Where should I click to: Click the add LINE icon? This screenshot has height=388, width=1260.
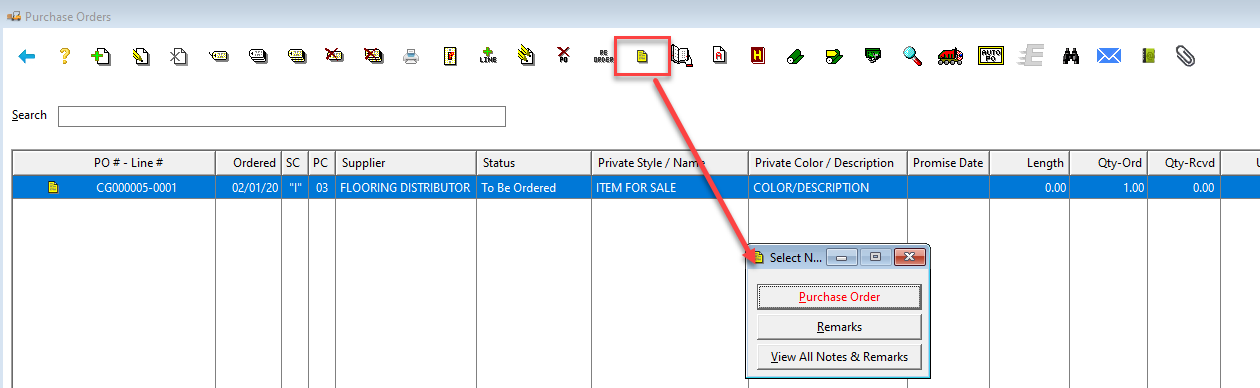coord(488,56)
